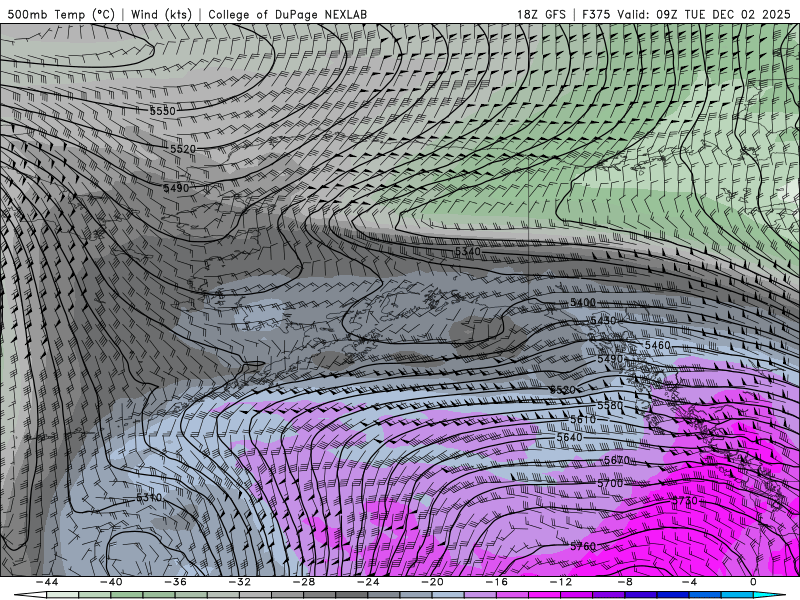Pick the light green swatch below the -44 label

point(63,595)
